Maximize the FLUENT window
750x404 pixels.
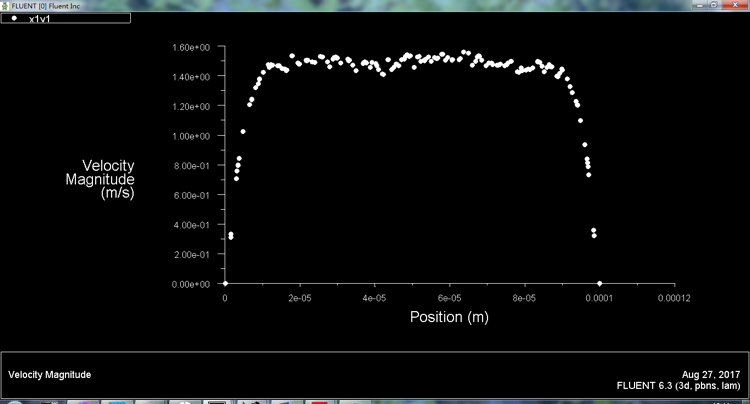714,5
